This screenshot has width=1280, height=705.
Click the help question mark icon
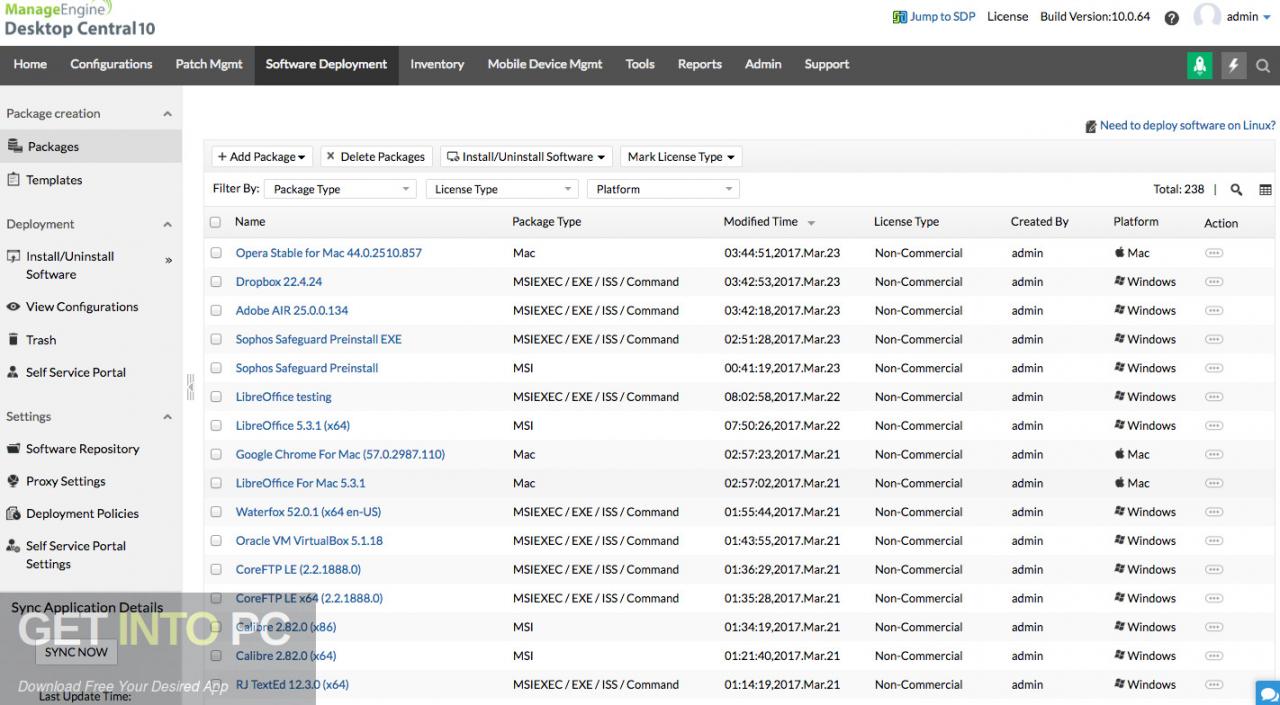tap(1172, 18)
